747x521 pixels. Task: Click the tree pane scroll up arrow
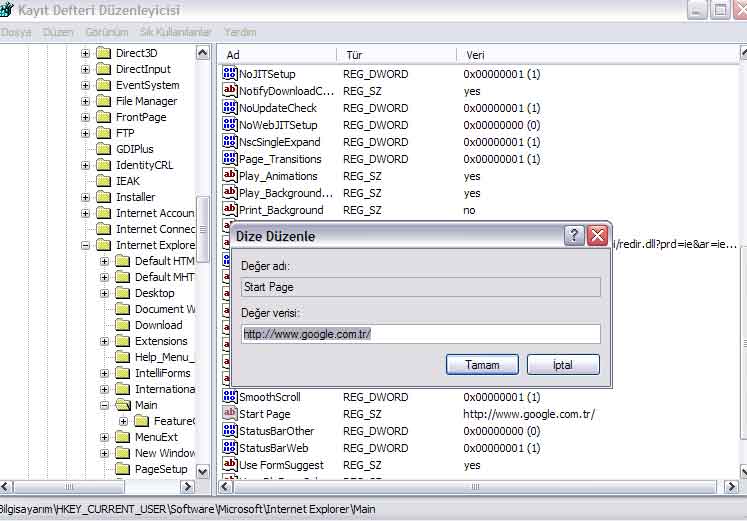[x=202, y=52]
